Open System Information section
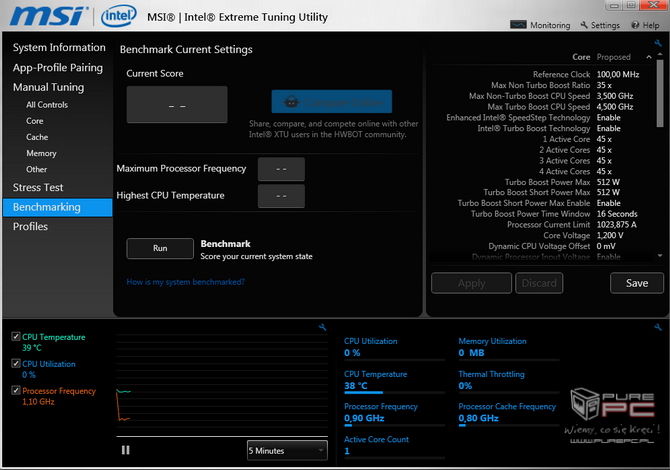Viewport: 670px width, 470px height. (x=59, y=47)
